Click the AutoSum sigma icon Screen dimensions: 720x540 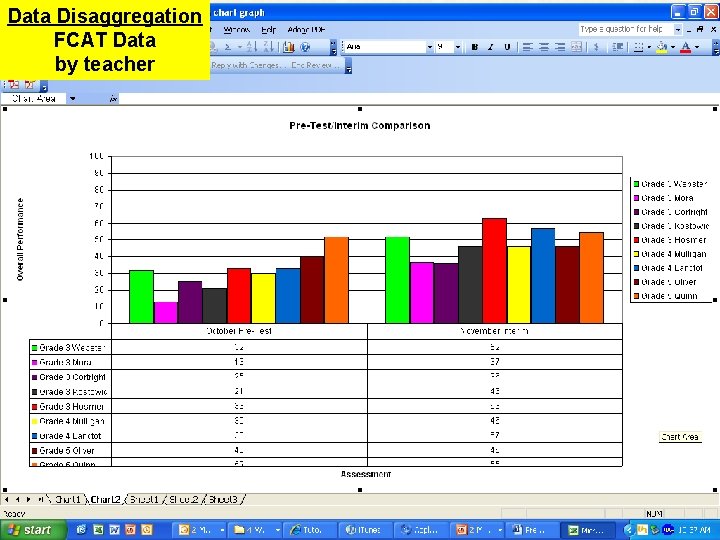point(228,47)
